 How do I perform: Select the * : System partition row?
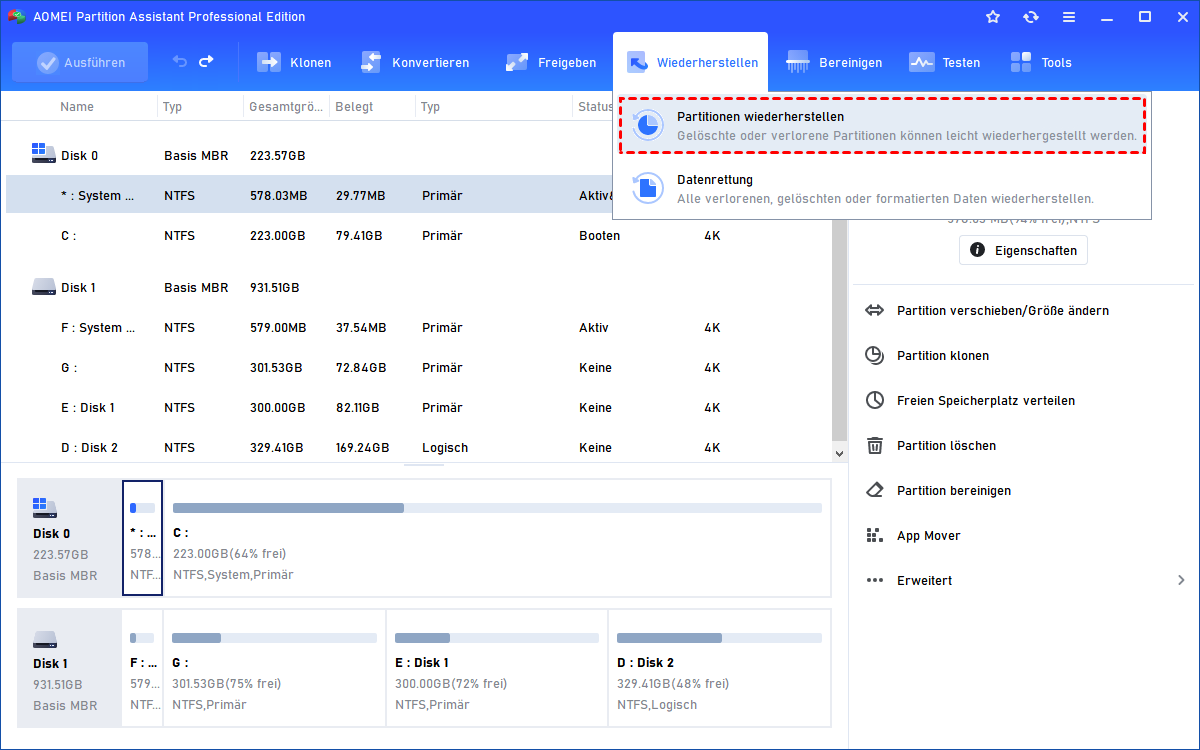(419, 195)
